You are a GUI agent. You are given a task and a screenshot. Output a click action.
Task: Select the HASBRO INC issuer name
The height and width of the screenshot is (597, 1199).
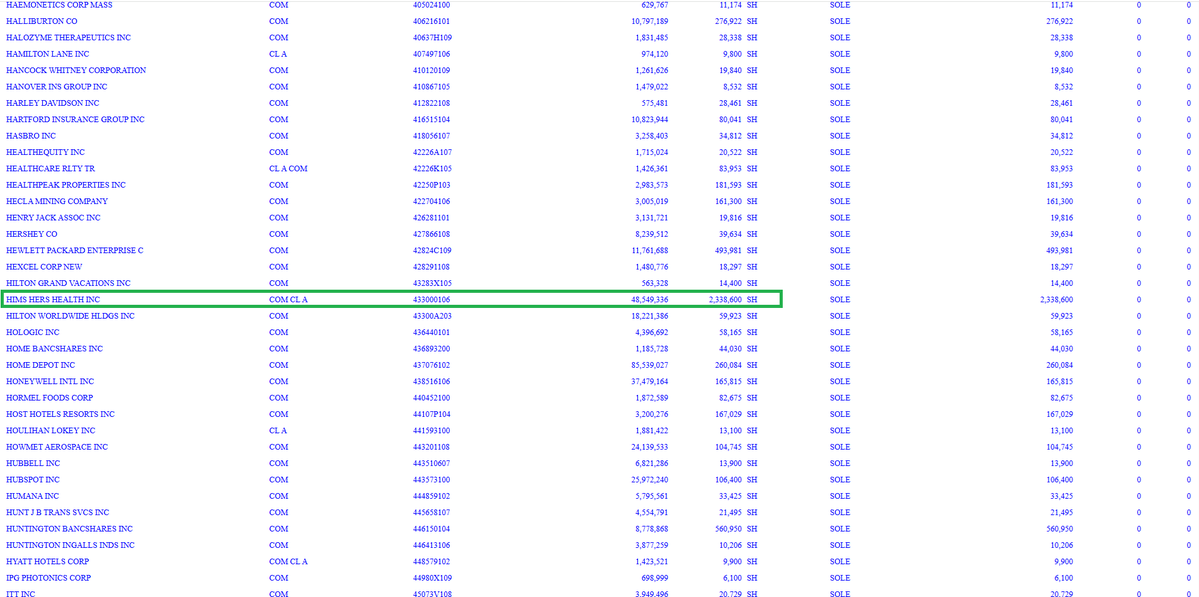tap(31, 136)
